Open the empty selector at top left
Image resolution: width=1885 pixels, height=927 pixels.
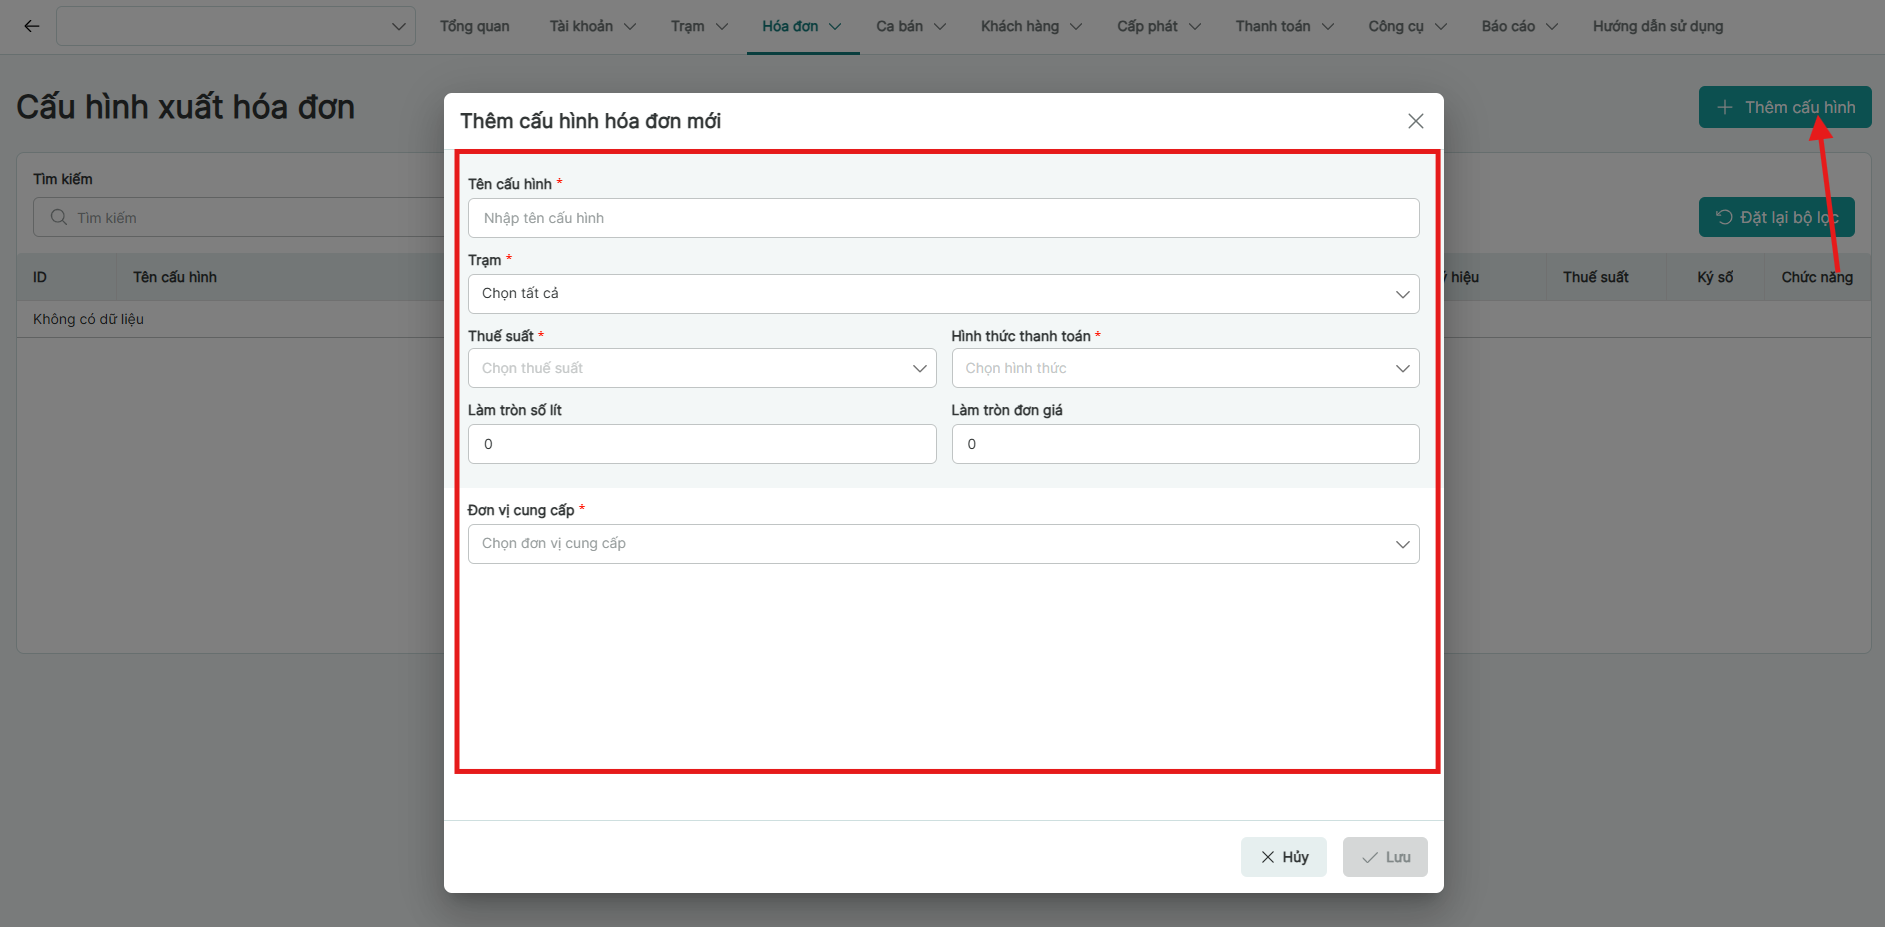(x=236, y=26)
